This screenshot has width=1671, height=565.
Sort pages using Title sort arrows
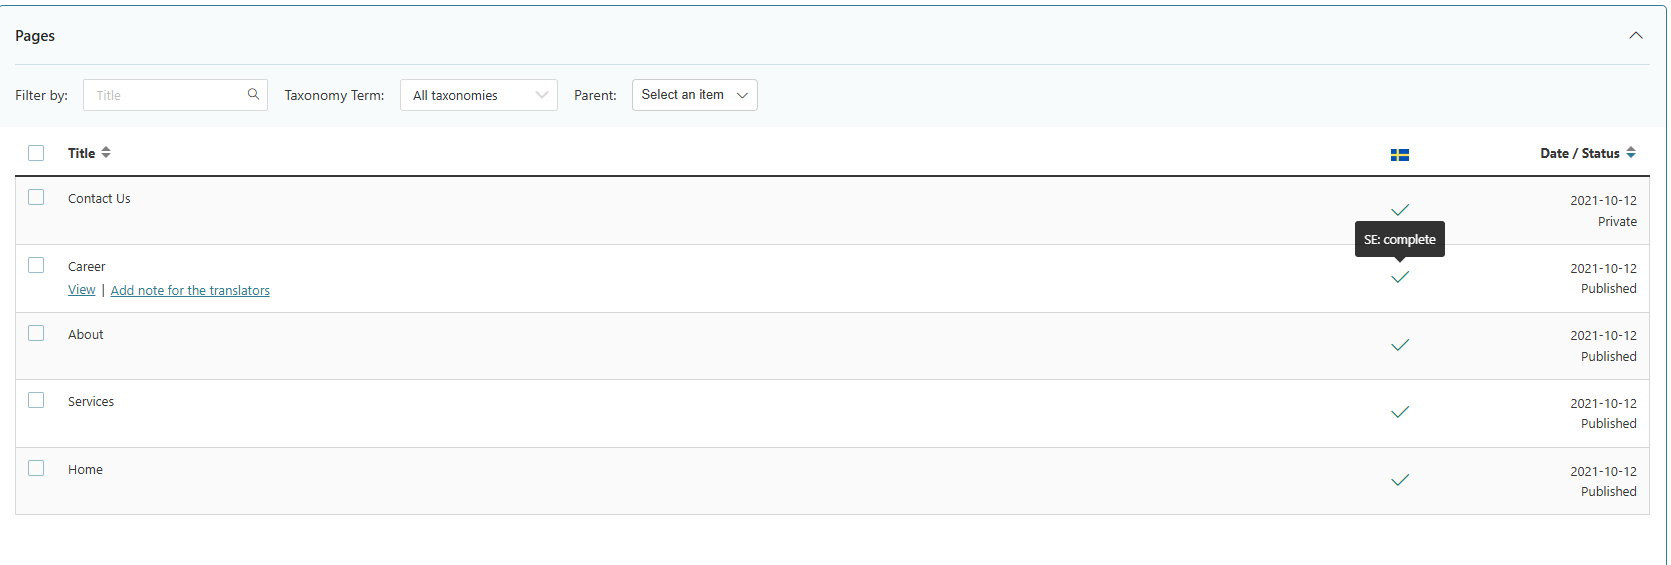[106, 153]
